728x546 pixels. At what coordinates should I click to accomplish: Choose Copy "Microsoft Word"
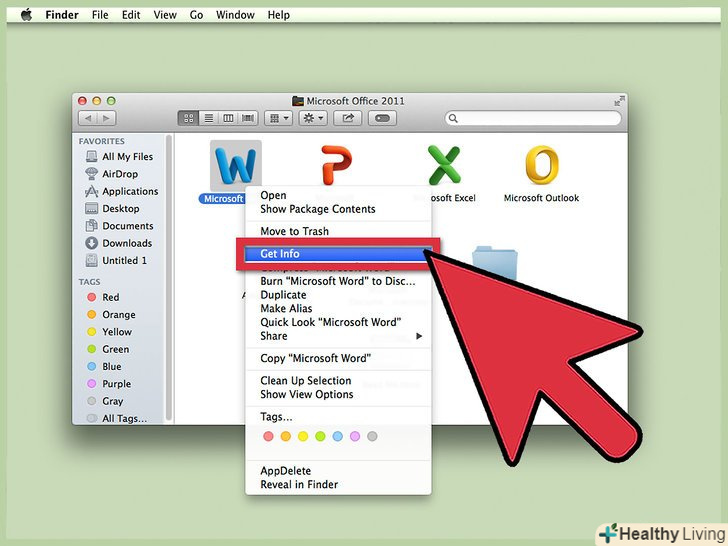pos(338,358)
